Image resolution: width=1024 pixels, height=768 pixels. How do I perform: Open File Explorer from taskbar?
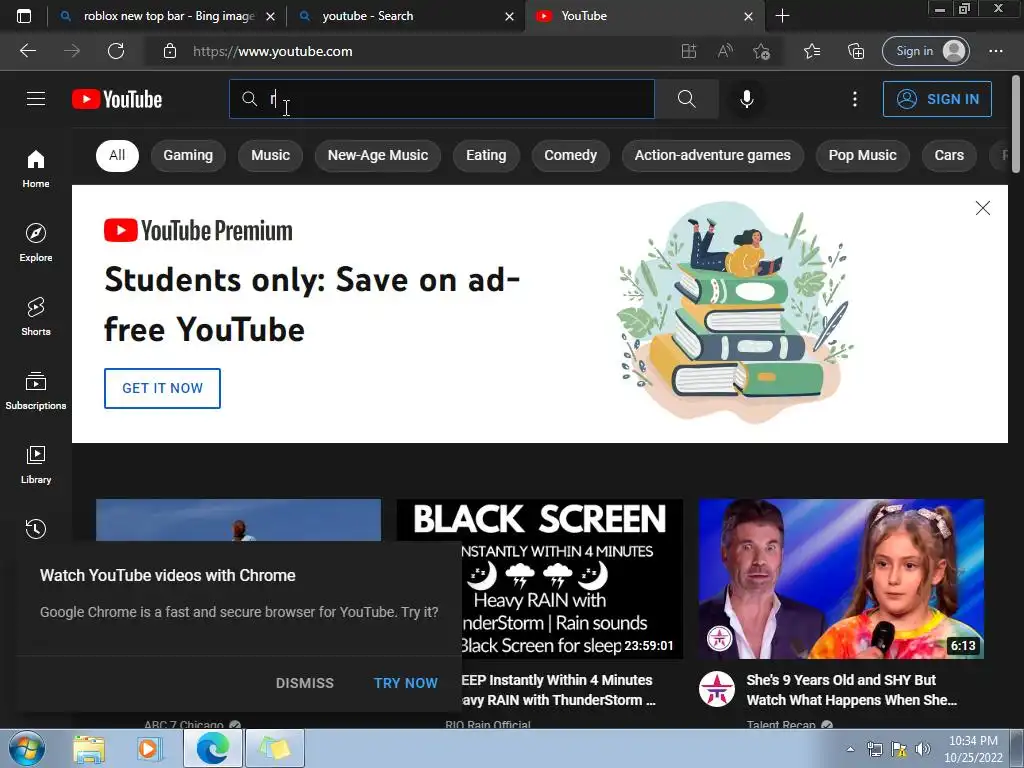click(89, 748)
